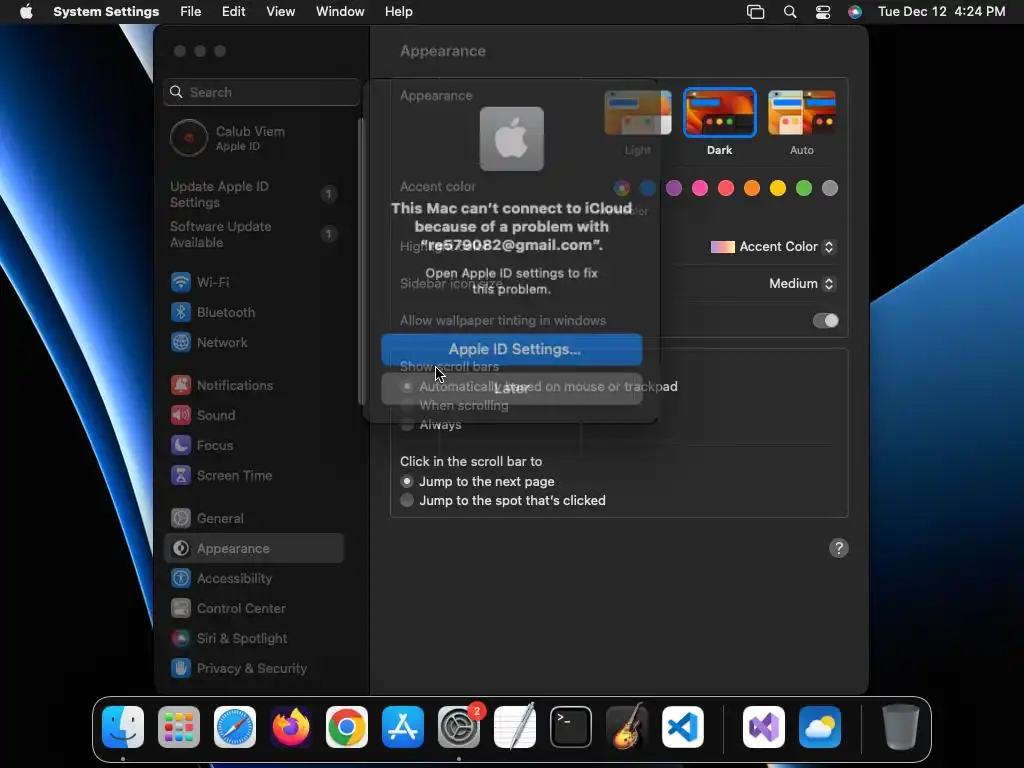Open Bluetooth settings in the sidebar
1024x768 pixels.
pos(253,312)
